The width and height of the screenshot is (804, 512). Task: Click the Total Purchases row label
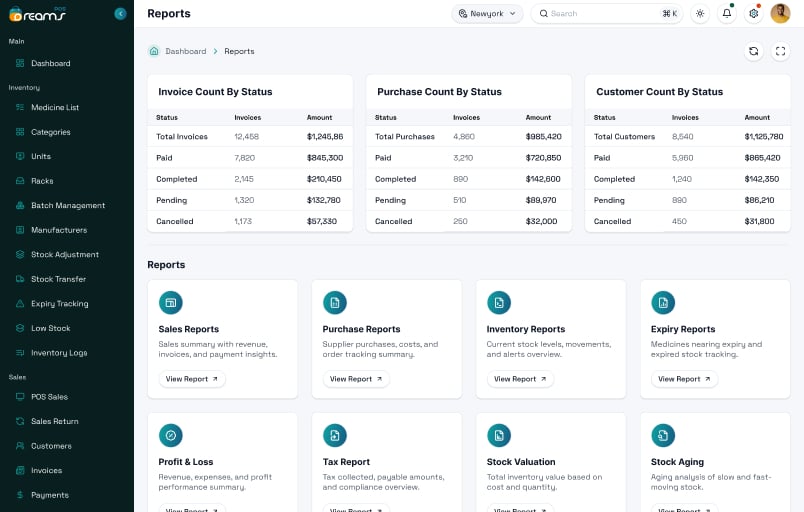click(405, 137)
